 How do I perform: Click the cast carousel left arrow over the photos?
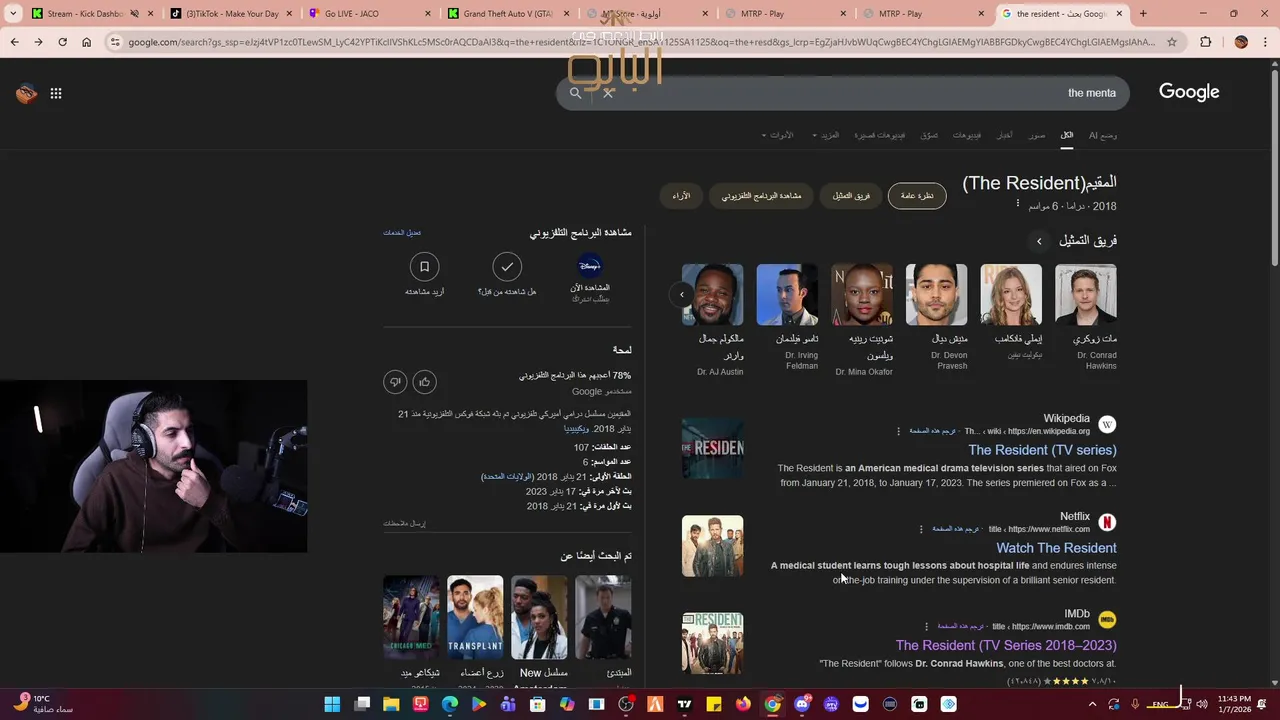tap(682, 294)
